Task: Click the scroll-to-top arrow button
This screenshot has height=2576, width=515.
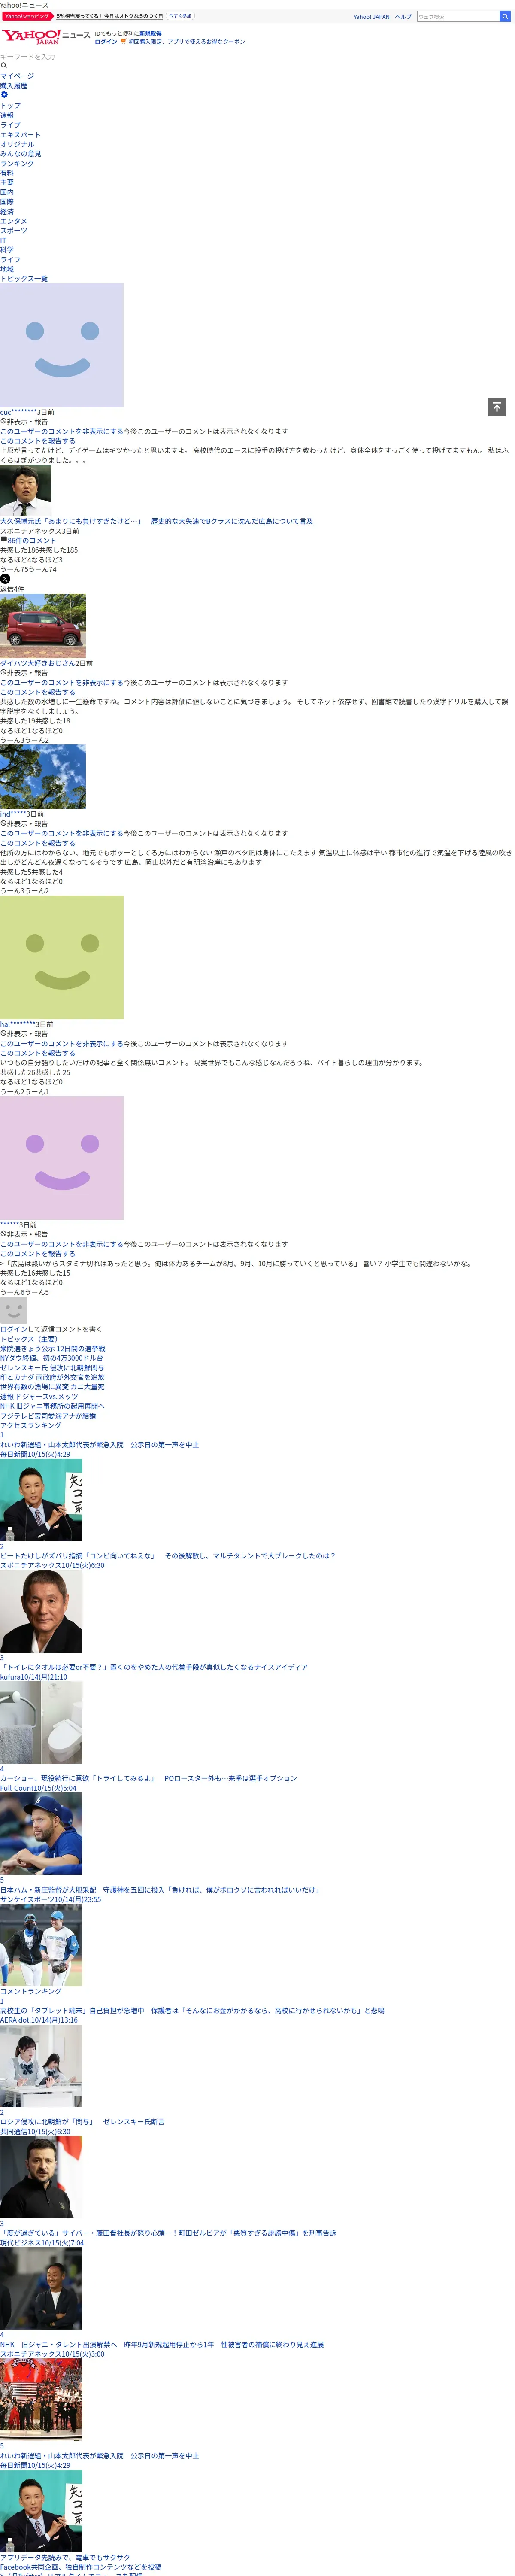Action: (x=496, y=407)
